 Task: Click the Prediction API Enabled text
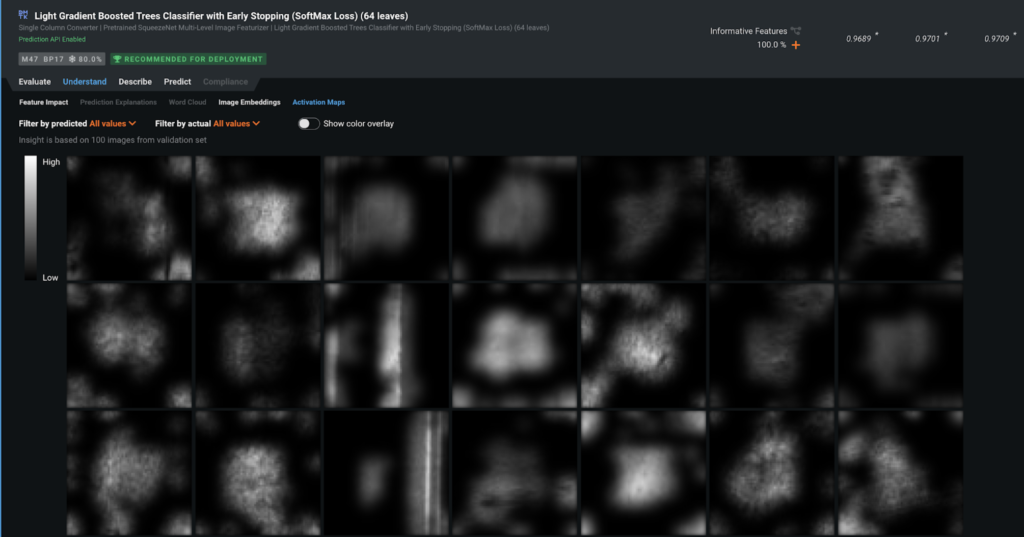[x=52, y=39]
